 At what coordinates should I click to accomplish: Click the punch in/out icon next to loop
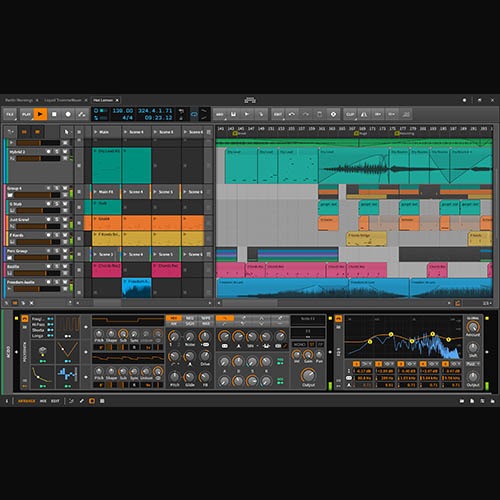[x=204, y=114]
